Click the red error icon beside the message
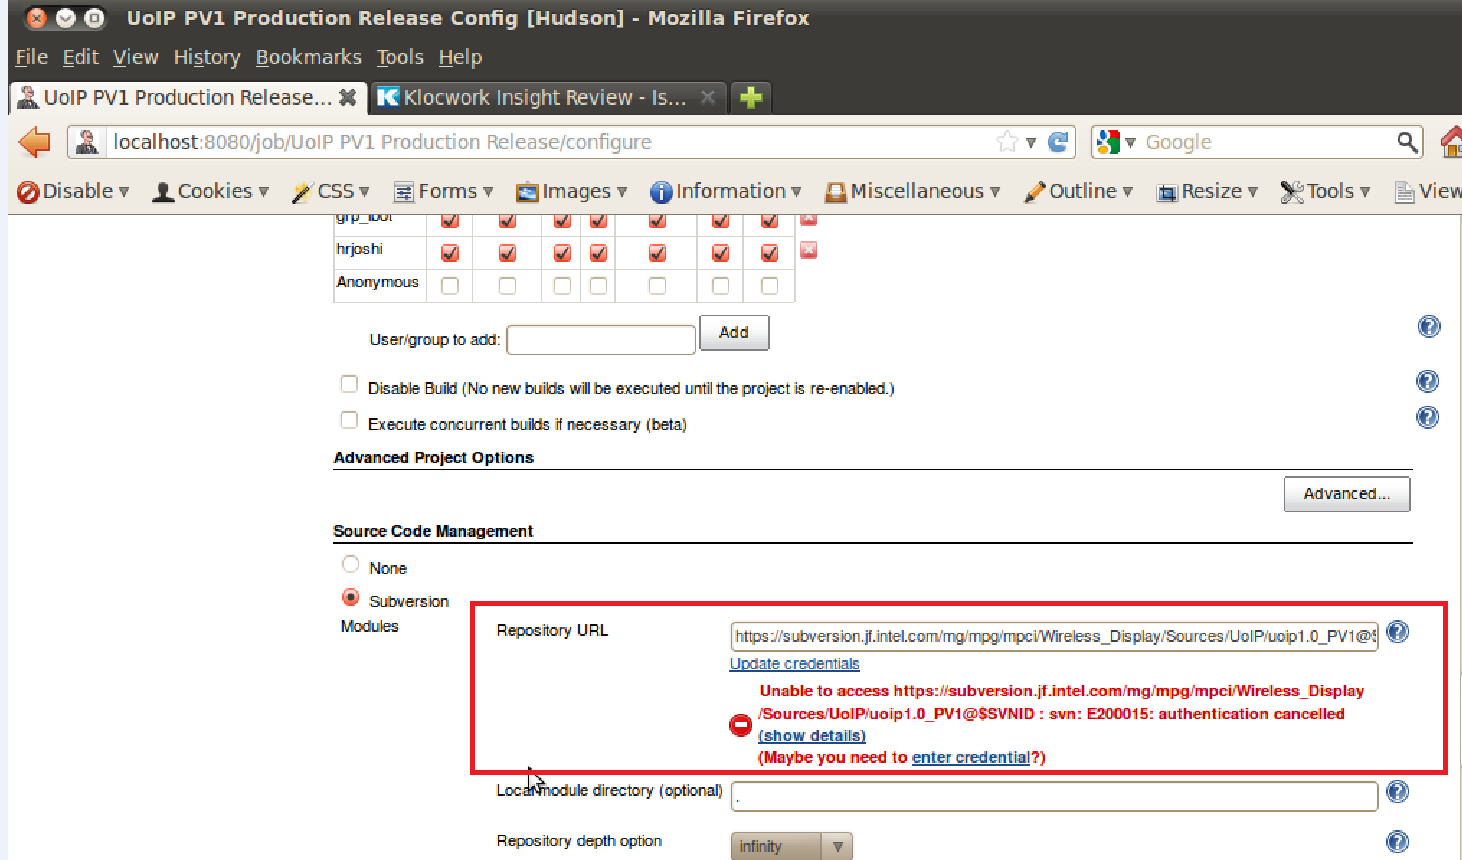Viewport: 1462px width, 860px height. pos(740,725)
